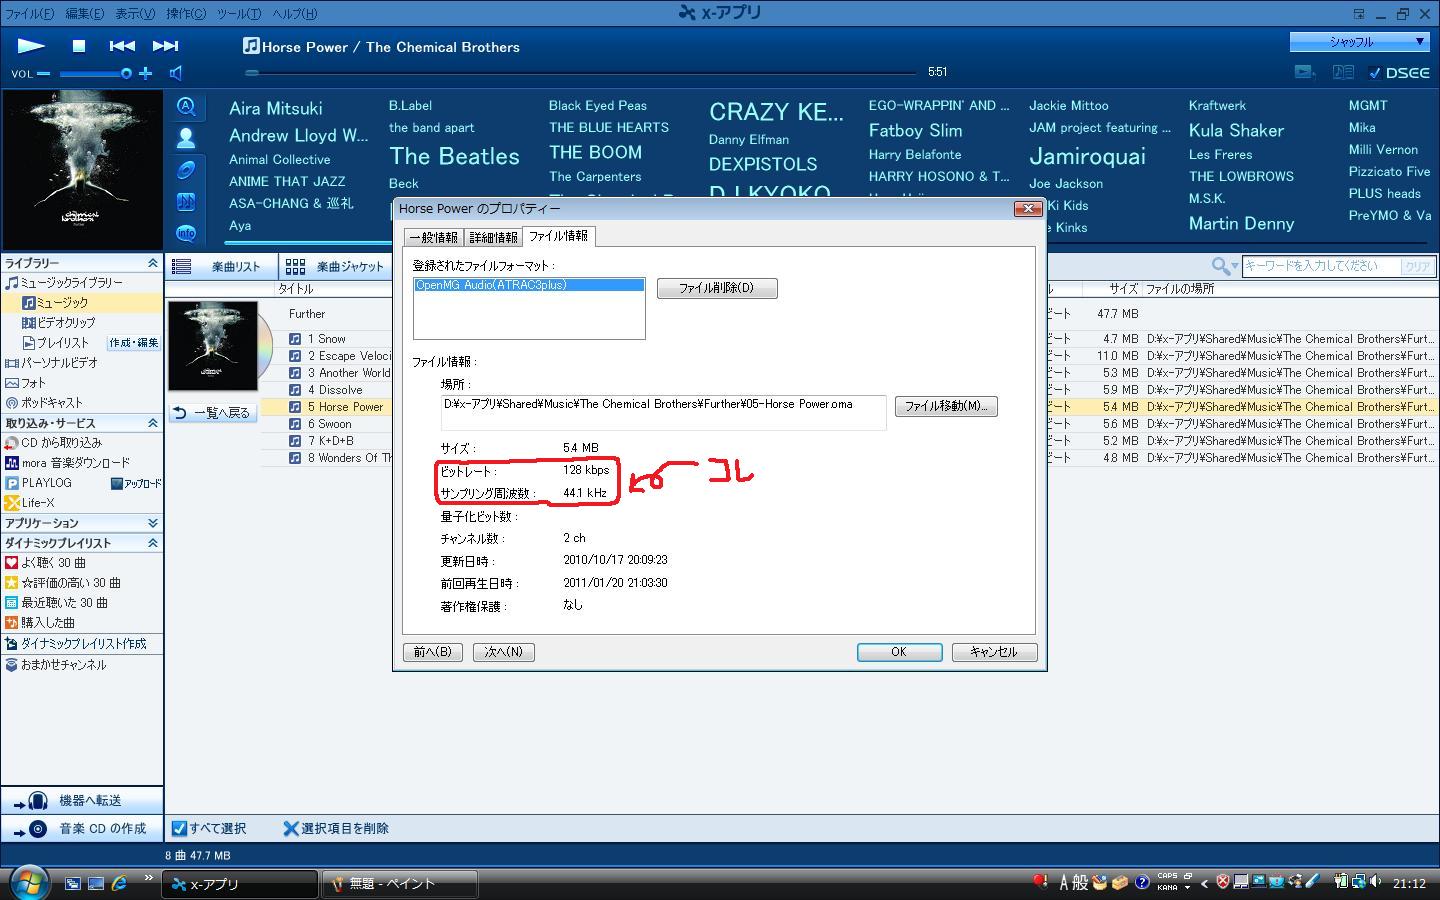Screen dimensions: 1440x900
Task: Click the video display mode icon
Action: [x=1304, y=72]
